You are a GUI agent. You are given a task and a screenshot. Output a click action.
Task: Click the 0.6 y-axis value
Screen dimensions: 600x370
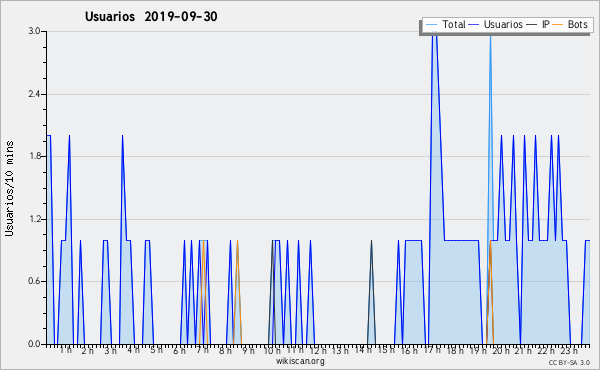pyautogui.click(x=34, y=281)
